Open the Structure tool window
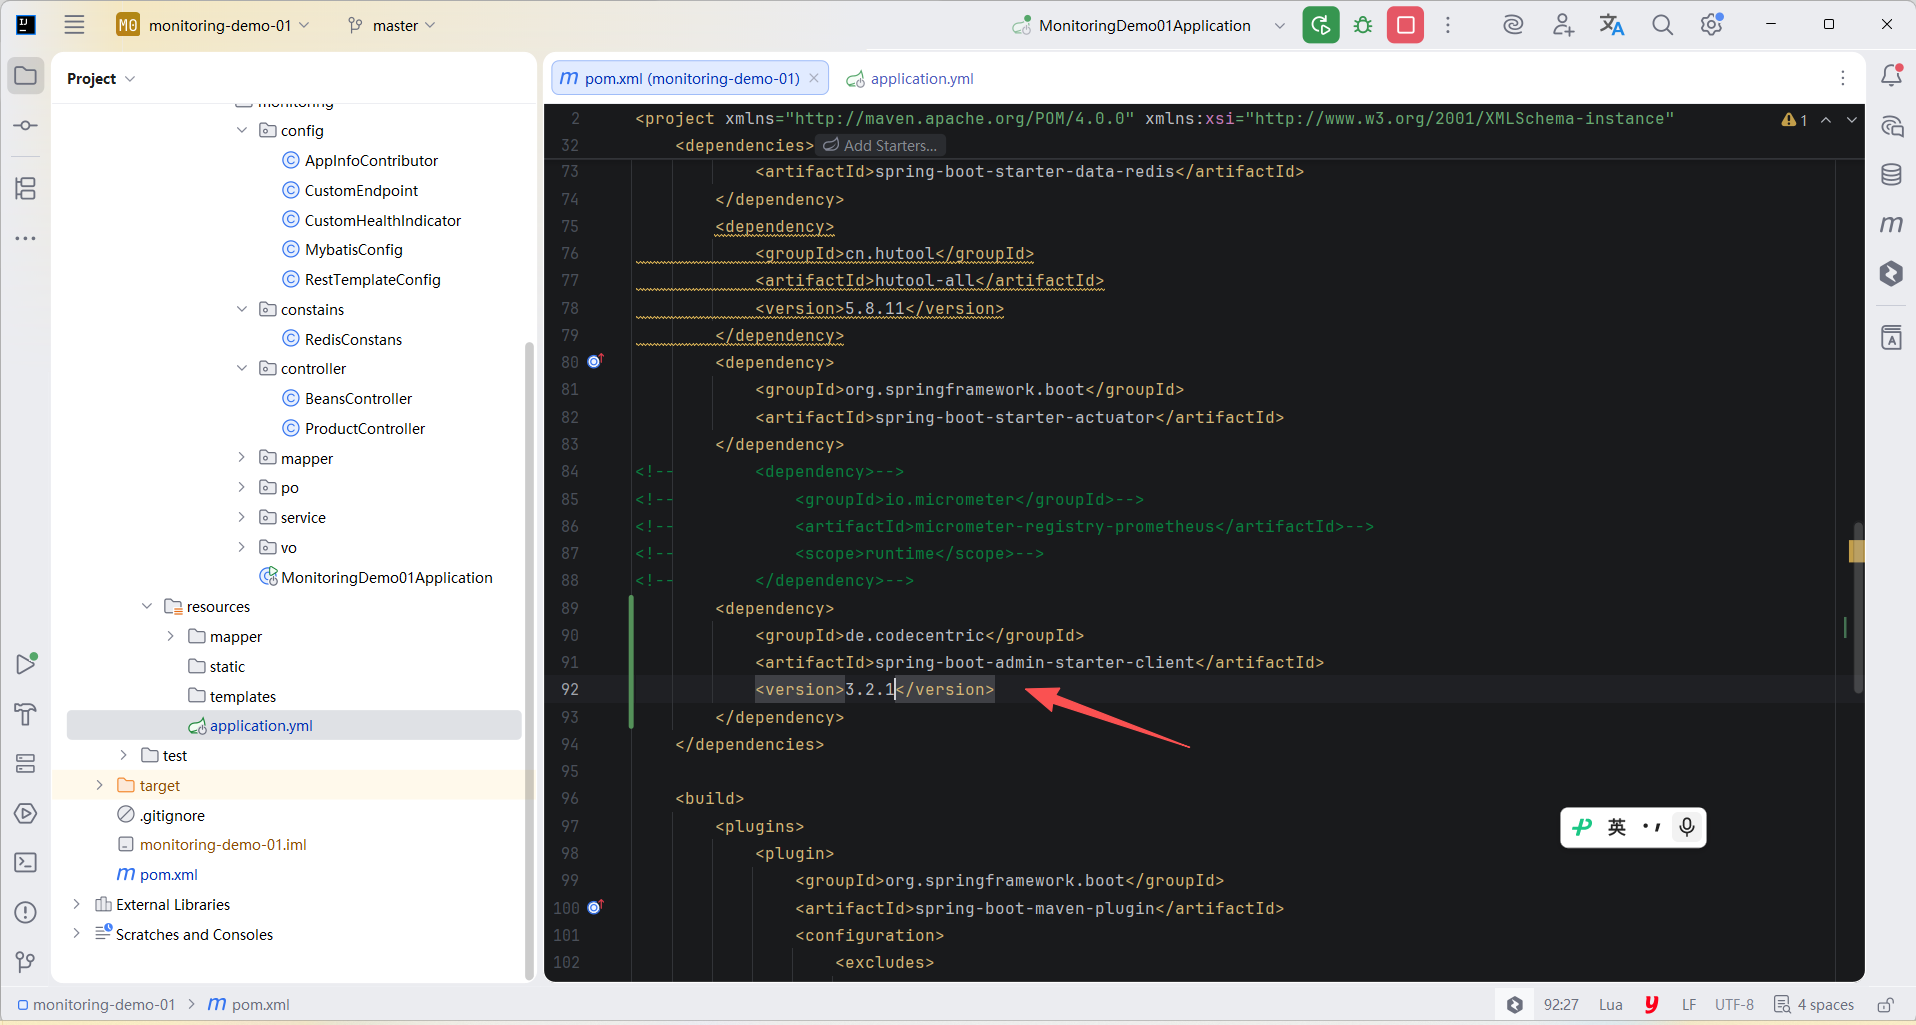The image size is (1916, 1025). (26, 188)
